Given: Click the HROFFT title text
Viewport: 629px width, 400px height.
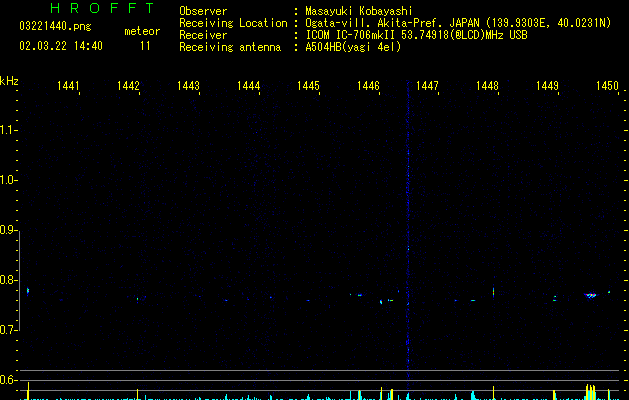Looking at the screenshot, I should coord(103,8).
